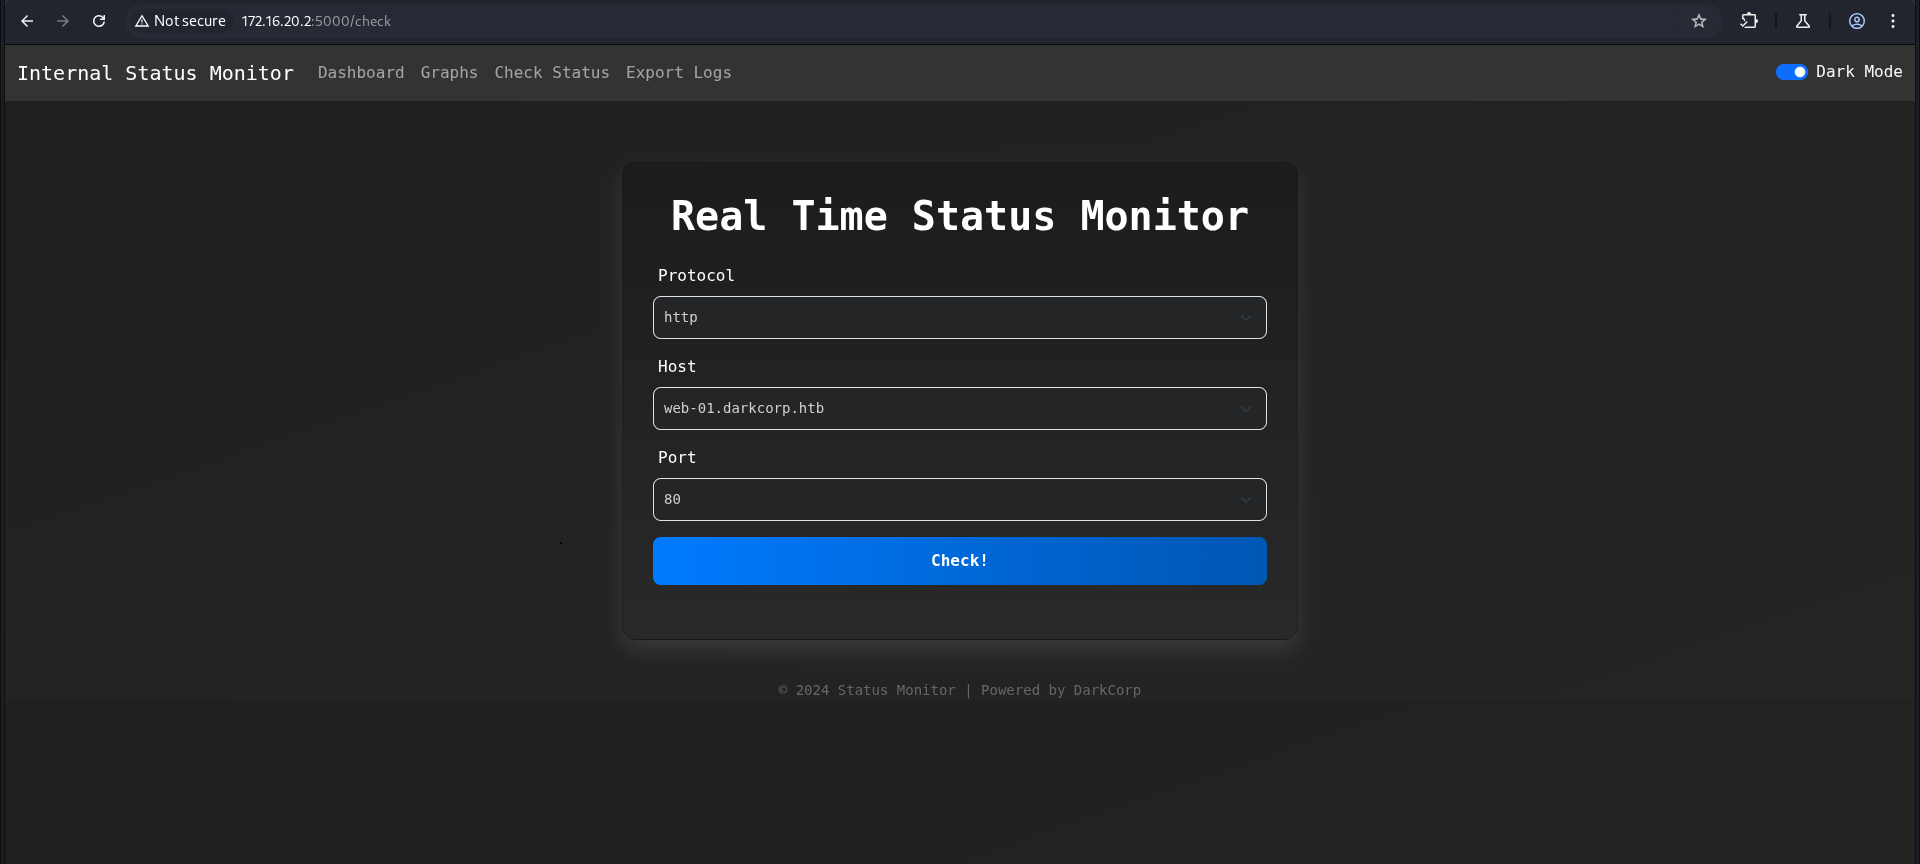Click the Not secure warning icon
This screenshot has width=1920, height=864.
pyautogui.click(x=142, y=21)
